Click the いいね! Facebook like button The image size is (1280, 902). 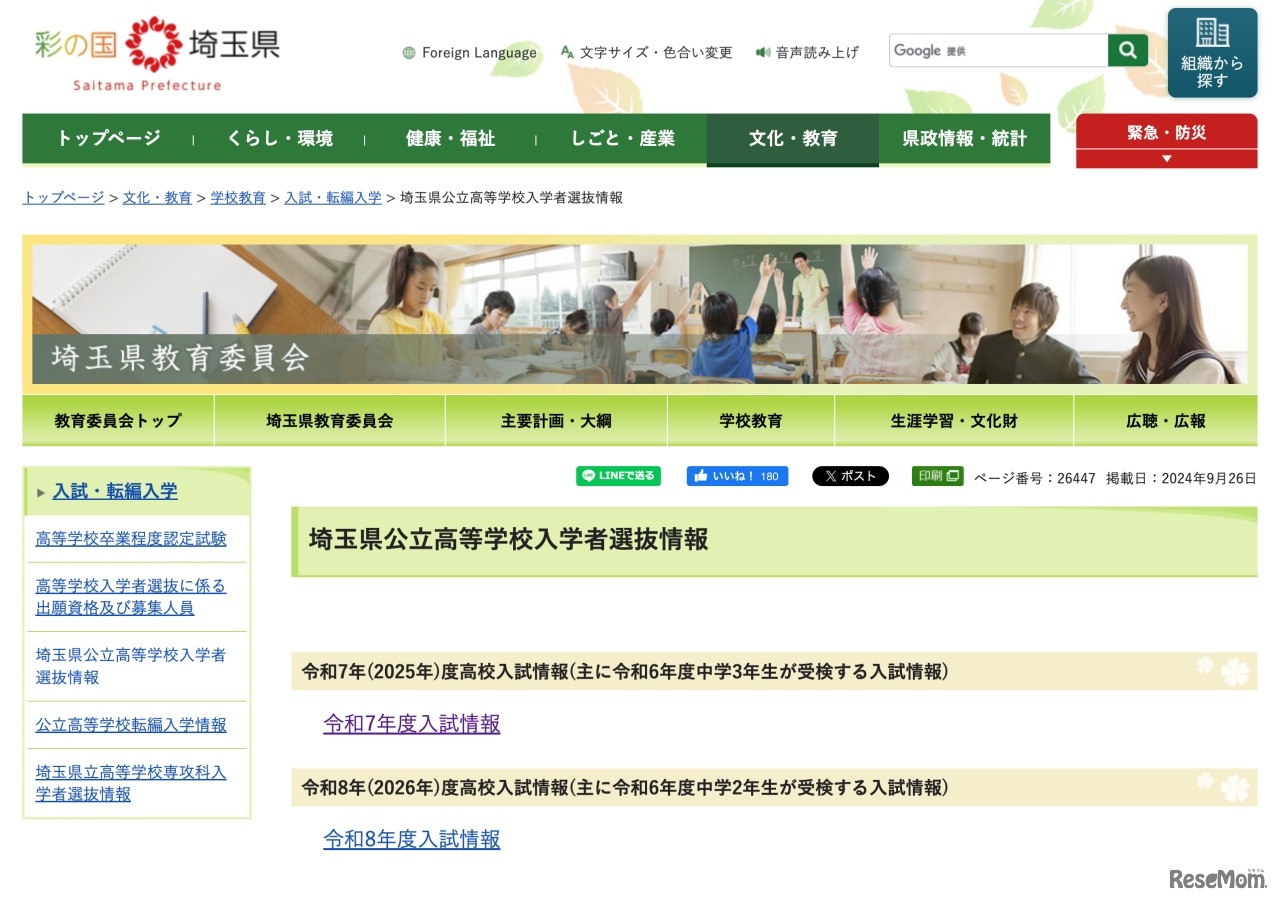[x=737, y=476]
